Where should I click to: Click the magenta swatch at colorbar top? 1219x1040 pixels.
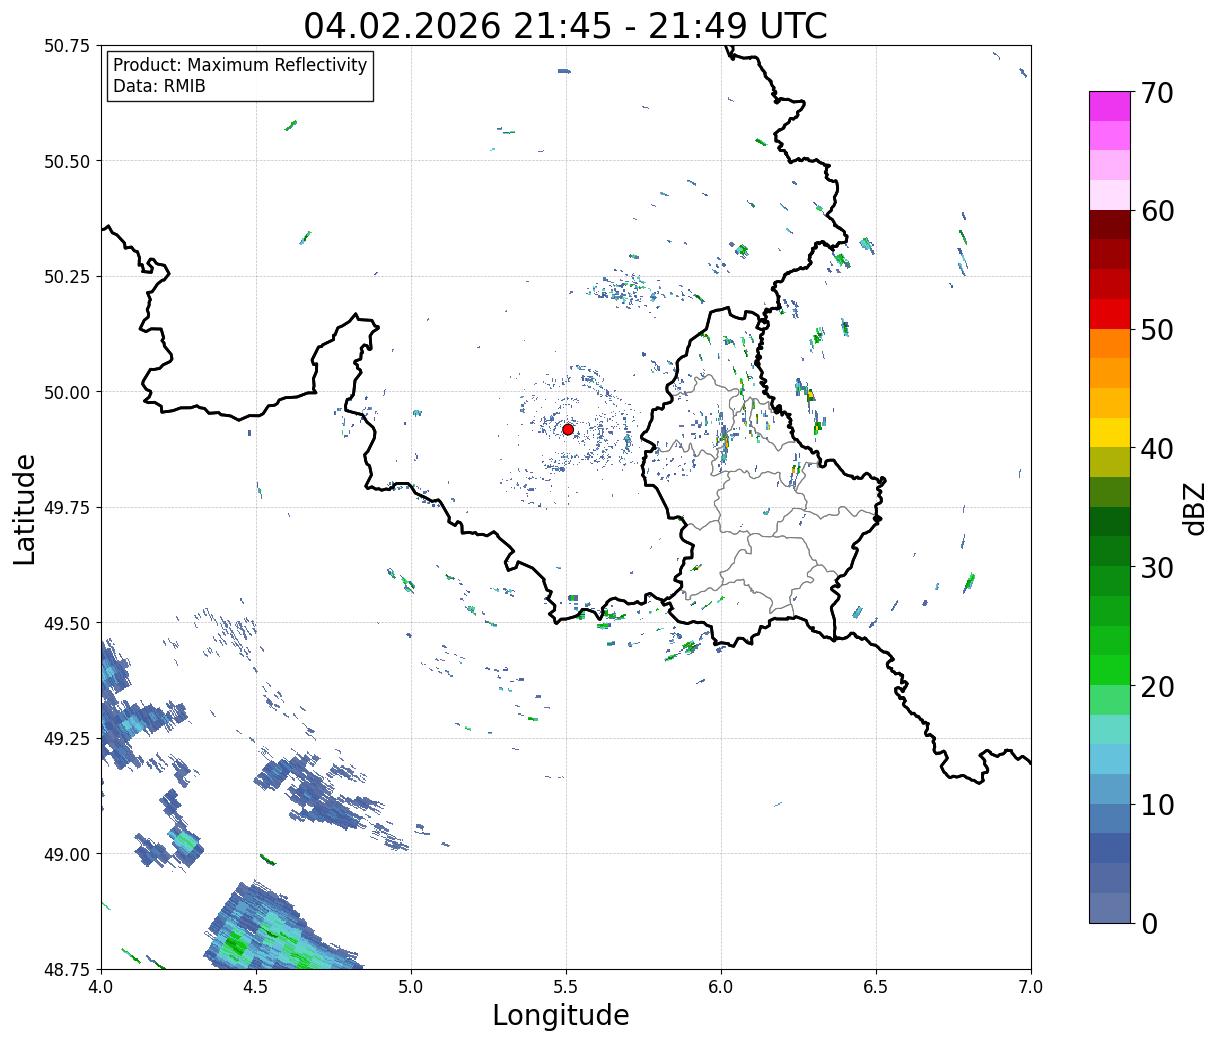(1109, 106)
